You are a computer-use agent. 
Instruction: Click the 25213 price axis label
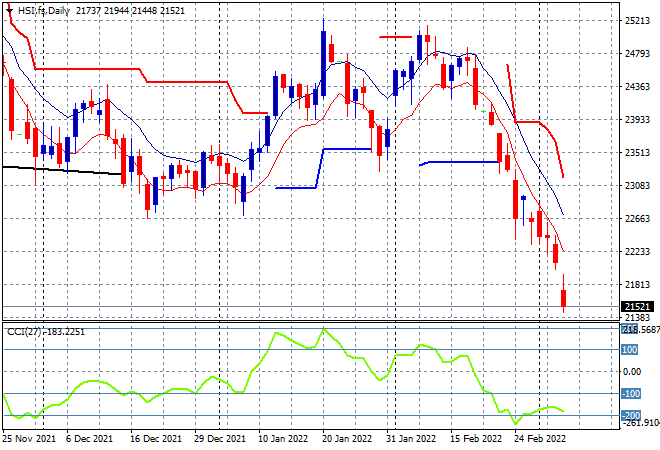click(637, 21)
